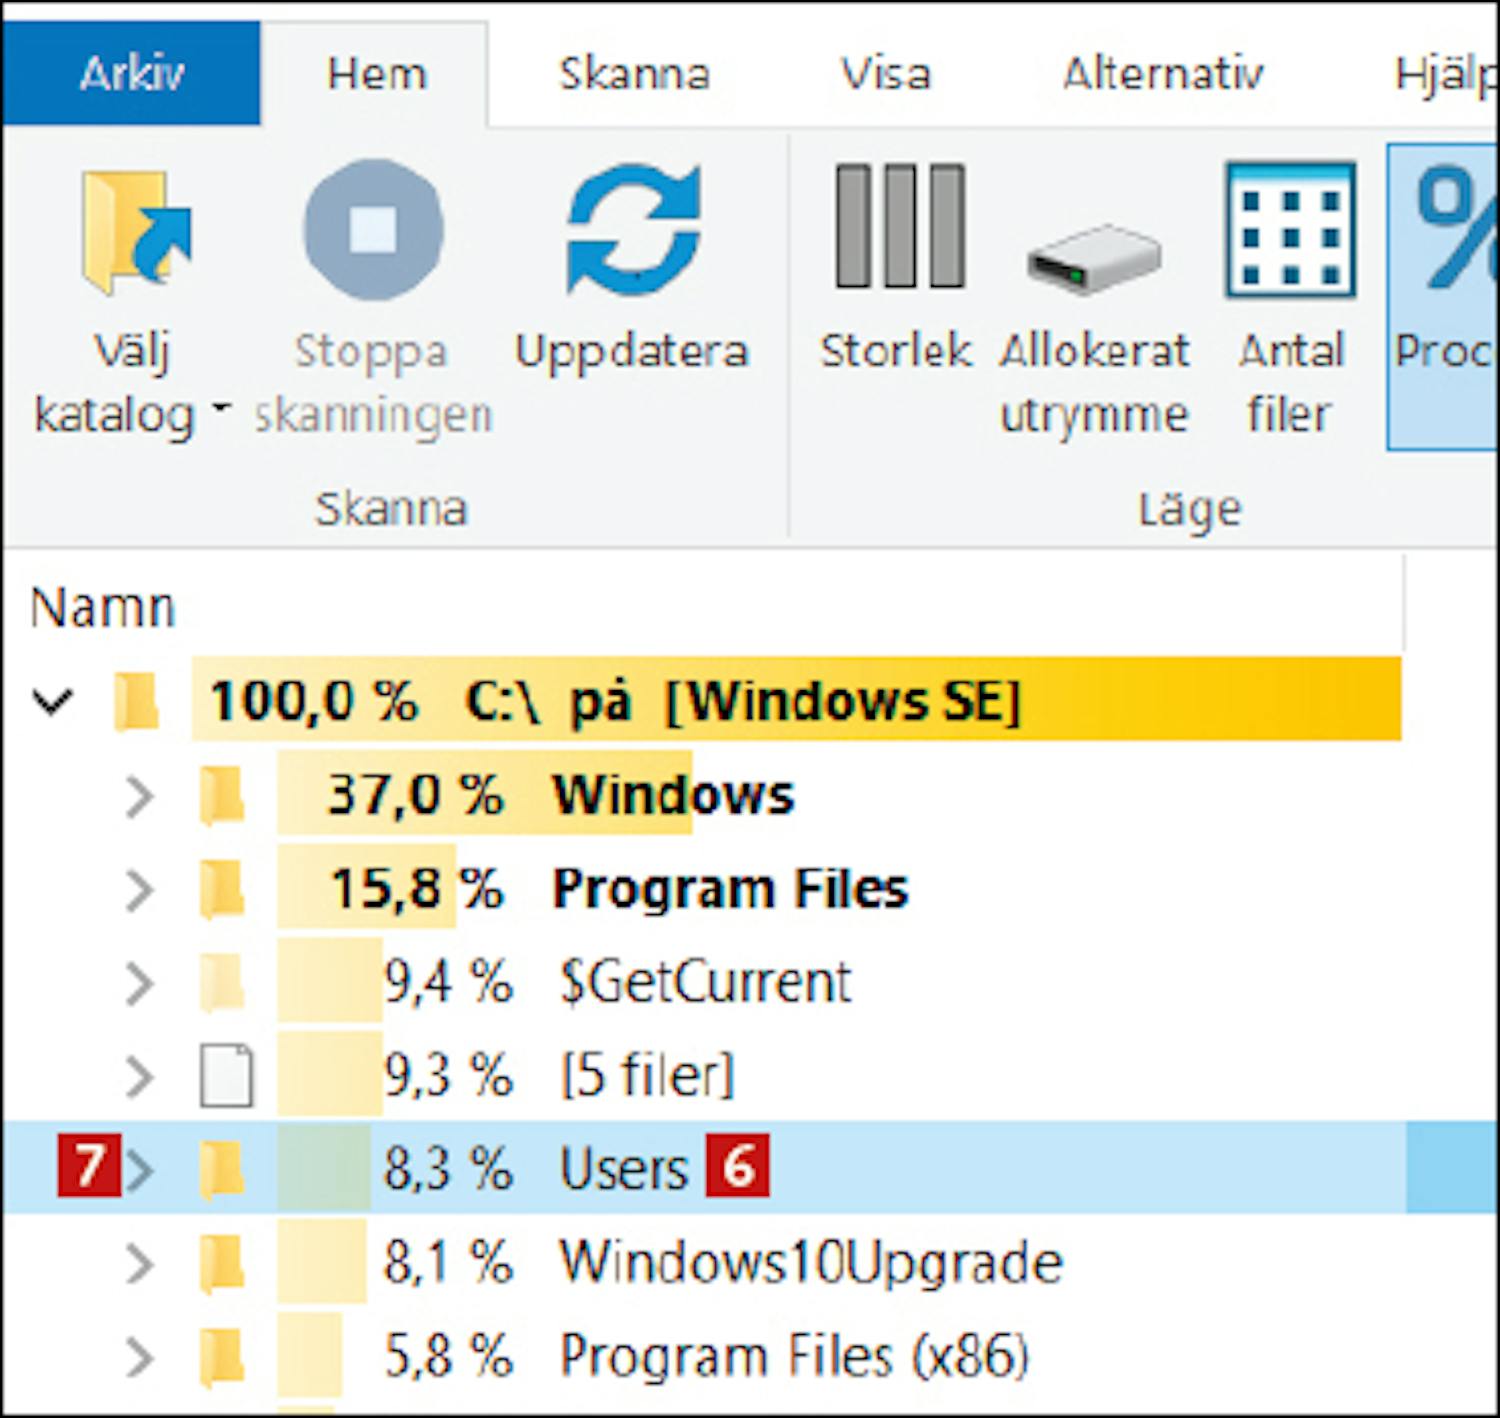The height and width of the screenshot is (1418, 1500).
Task: Click the Välj katalog folder icon
Action: (135, 233)
